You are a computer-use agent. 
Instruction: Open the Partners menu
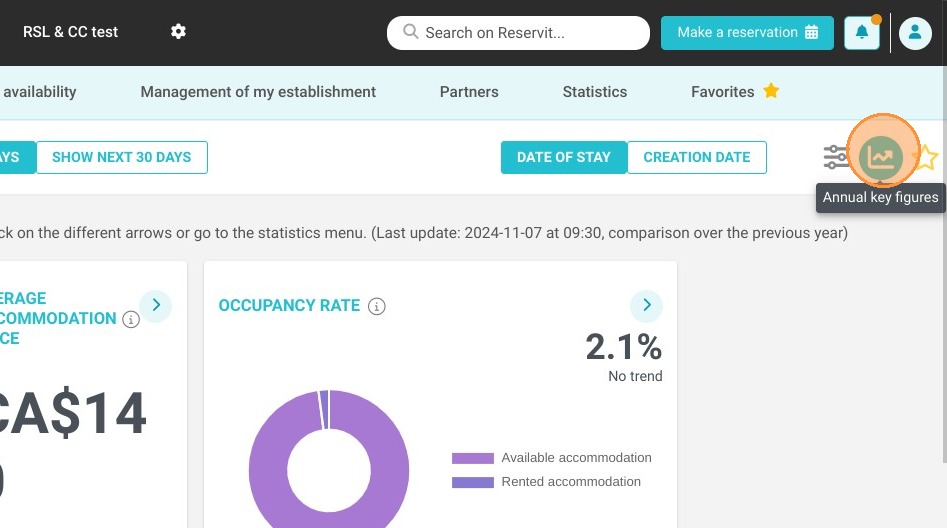pyautogui.click(x=469, y=92)
